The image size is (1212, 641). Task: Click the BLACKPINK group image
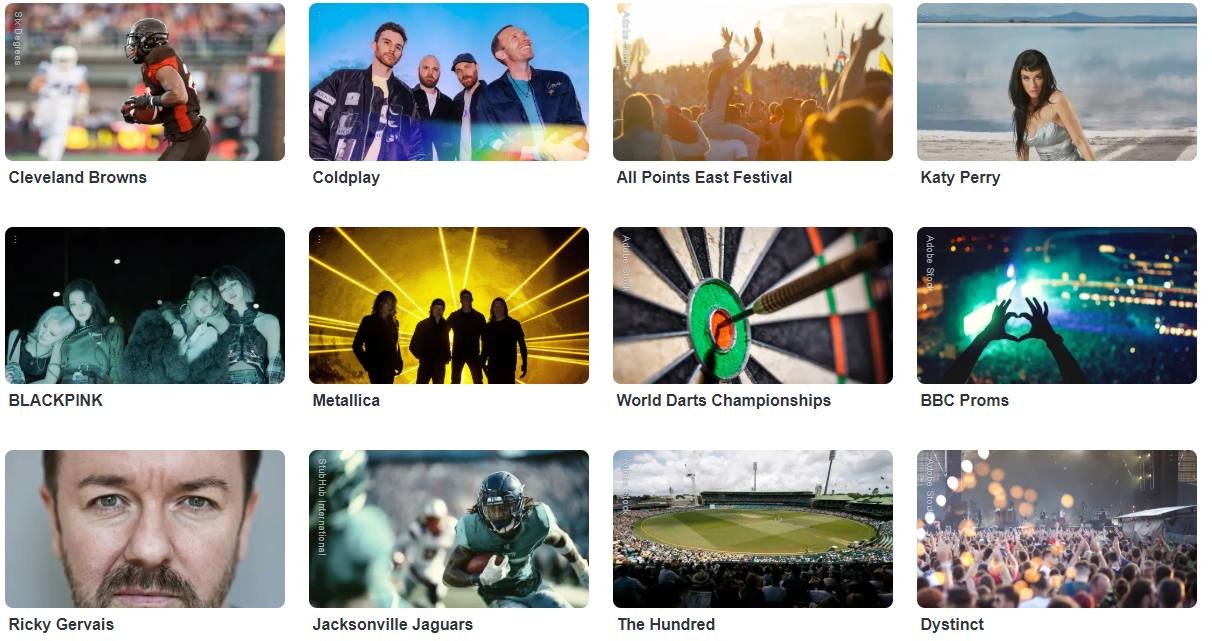pos(145,306)
